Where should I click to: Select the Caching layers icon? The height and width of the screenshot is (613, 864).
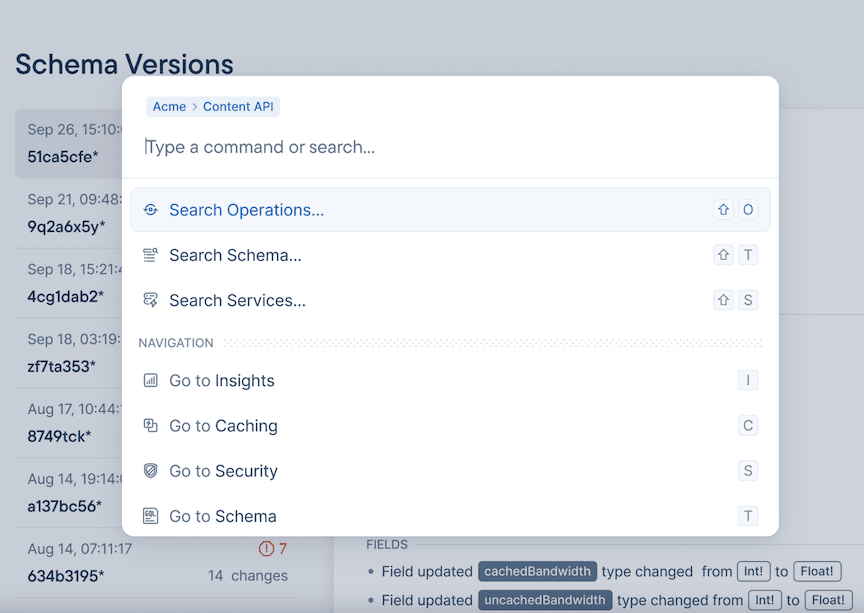(x=150, y=425)
